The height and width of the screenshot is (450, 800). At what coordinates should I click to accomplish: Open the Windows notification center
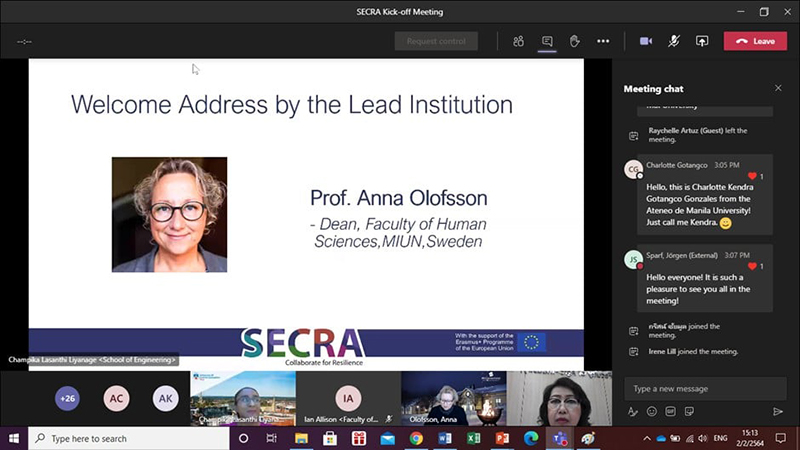[781, 438]
